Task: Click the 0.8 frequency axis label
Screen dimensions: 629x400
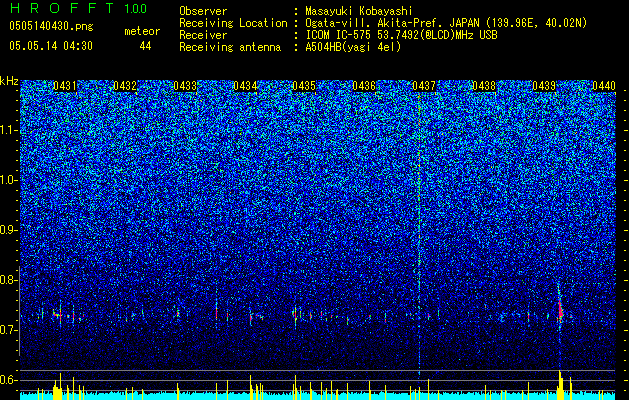Action: point(9,280)
